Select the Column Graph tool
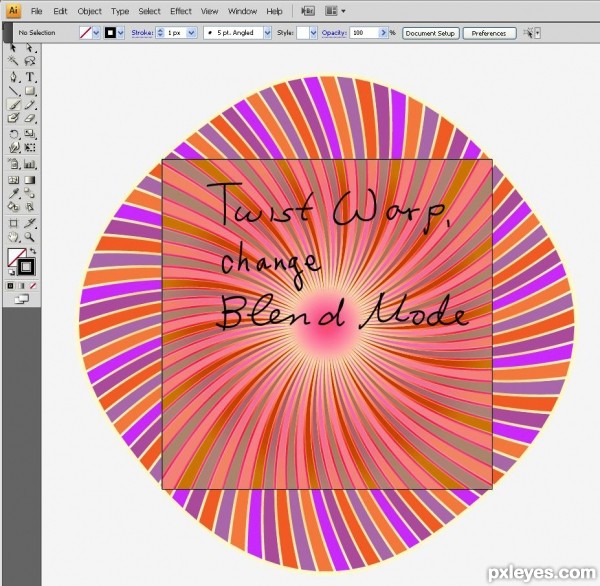This screenshot has height=586, width=600. [29, 164]
